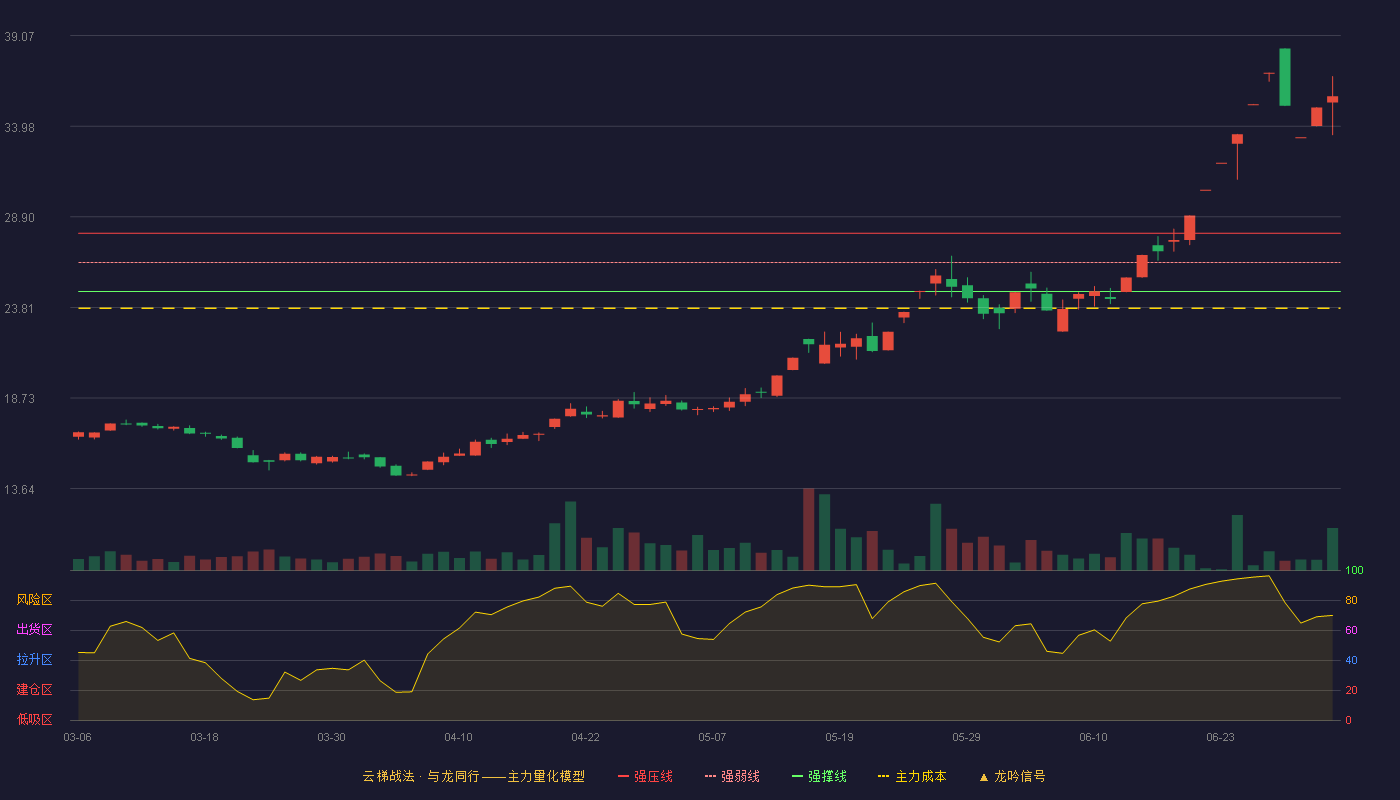Toggle the 强压线 legend item
The width and height of the screenshot is (1400, 800).
(645, 776)
